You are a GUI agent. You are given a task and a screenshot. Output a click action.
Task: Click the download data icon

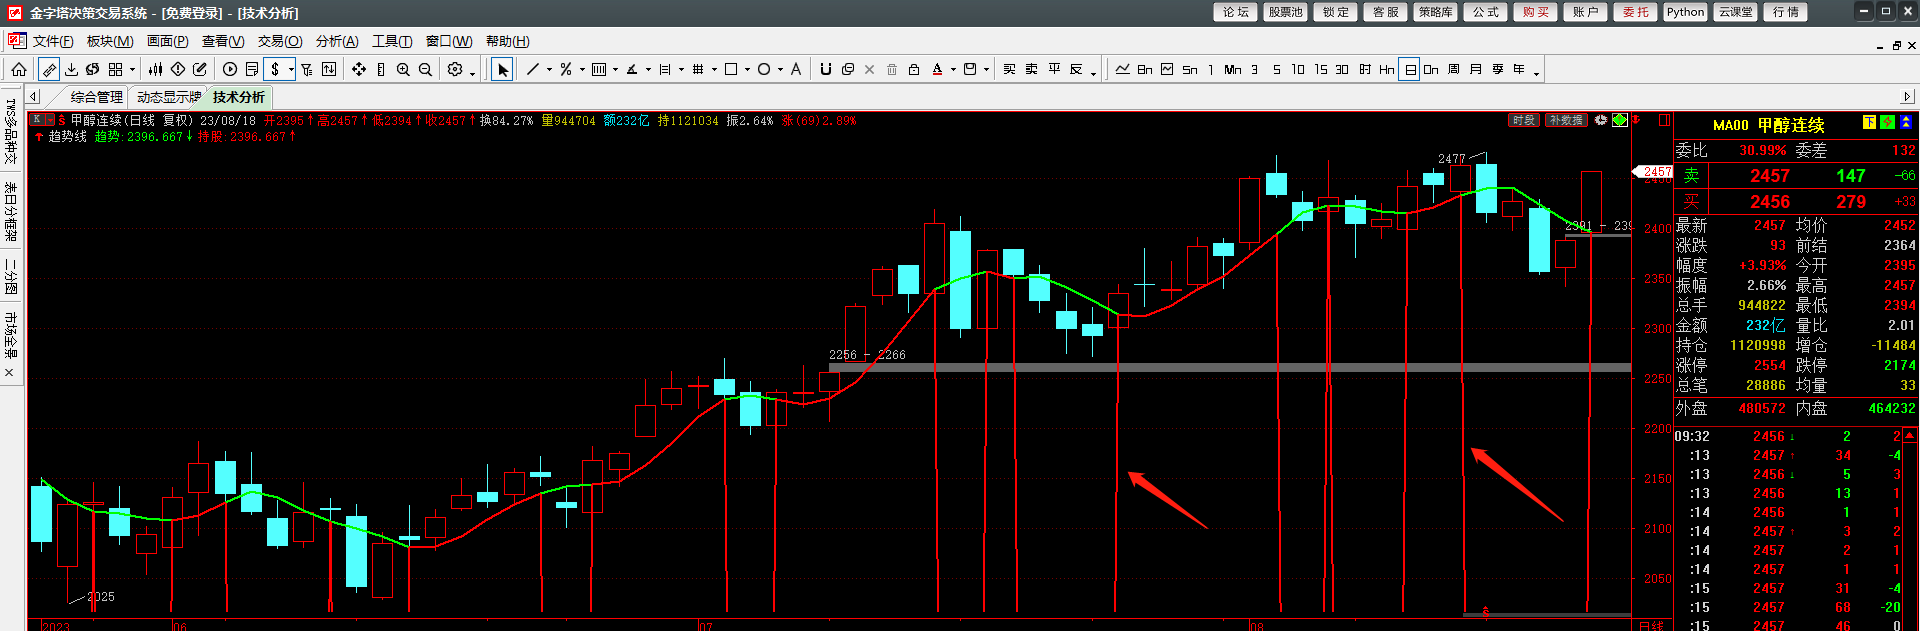(71, 69)
